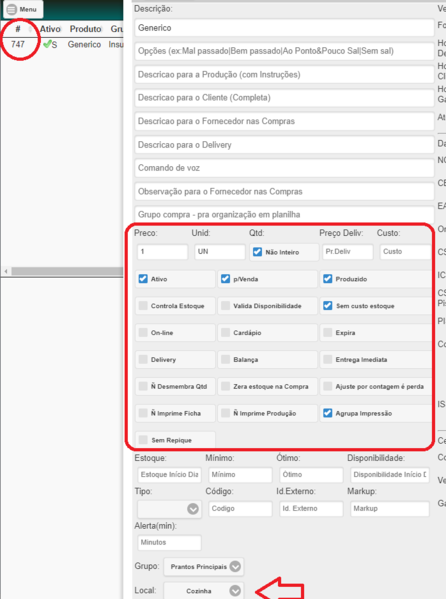Focus the Opções input field
Viewport: 446px width, 599px height.
[284, 51]
